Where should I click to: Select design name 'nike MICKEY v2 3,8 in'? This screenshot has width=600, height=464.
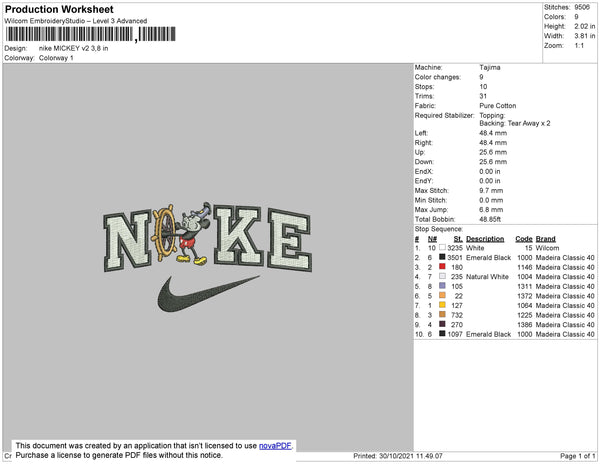(73, 48)
